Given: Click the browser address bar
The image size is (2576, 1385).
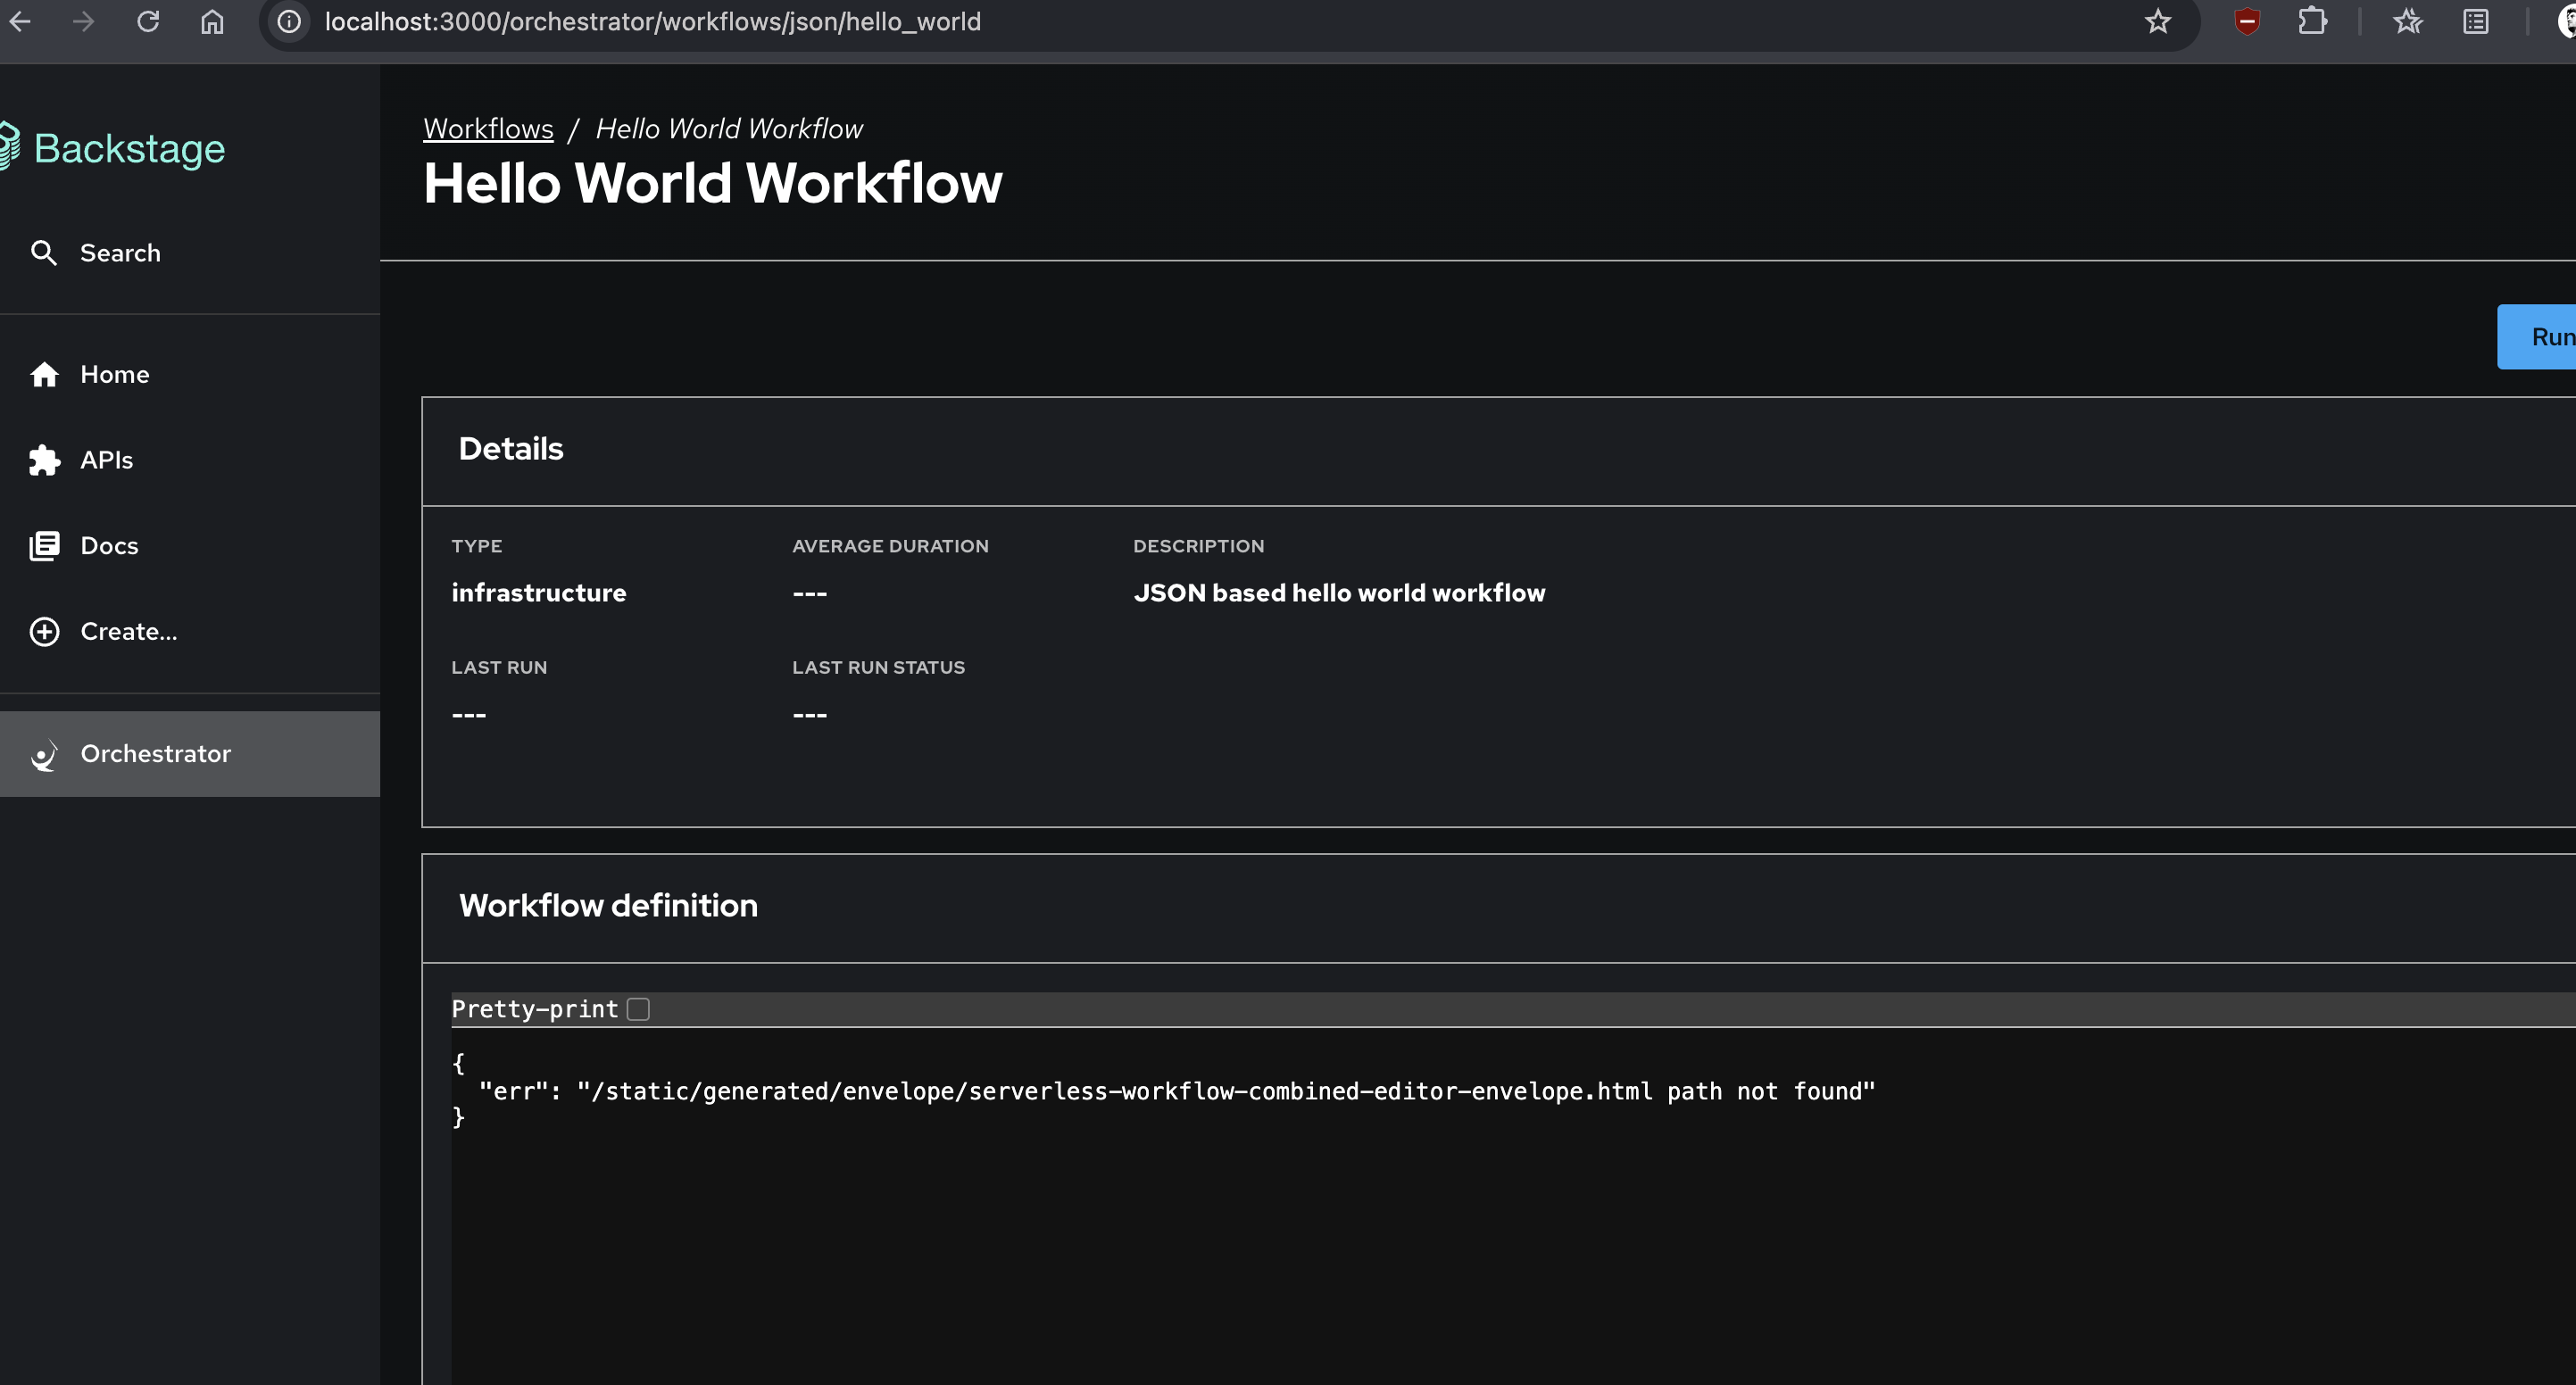Looking at the screenshot, I should click(x=1200, y=21).
